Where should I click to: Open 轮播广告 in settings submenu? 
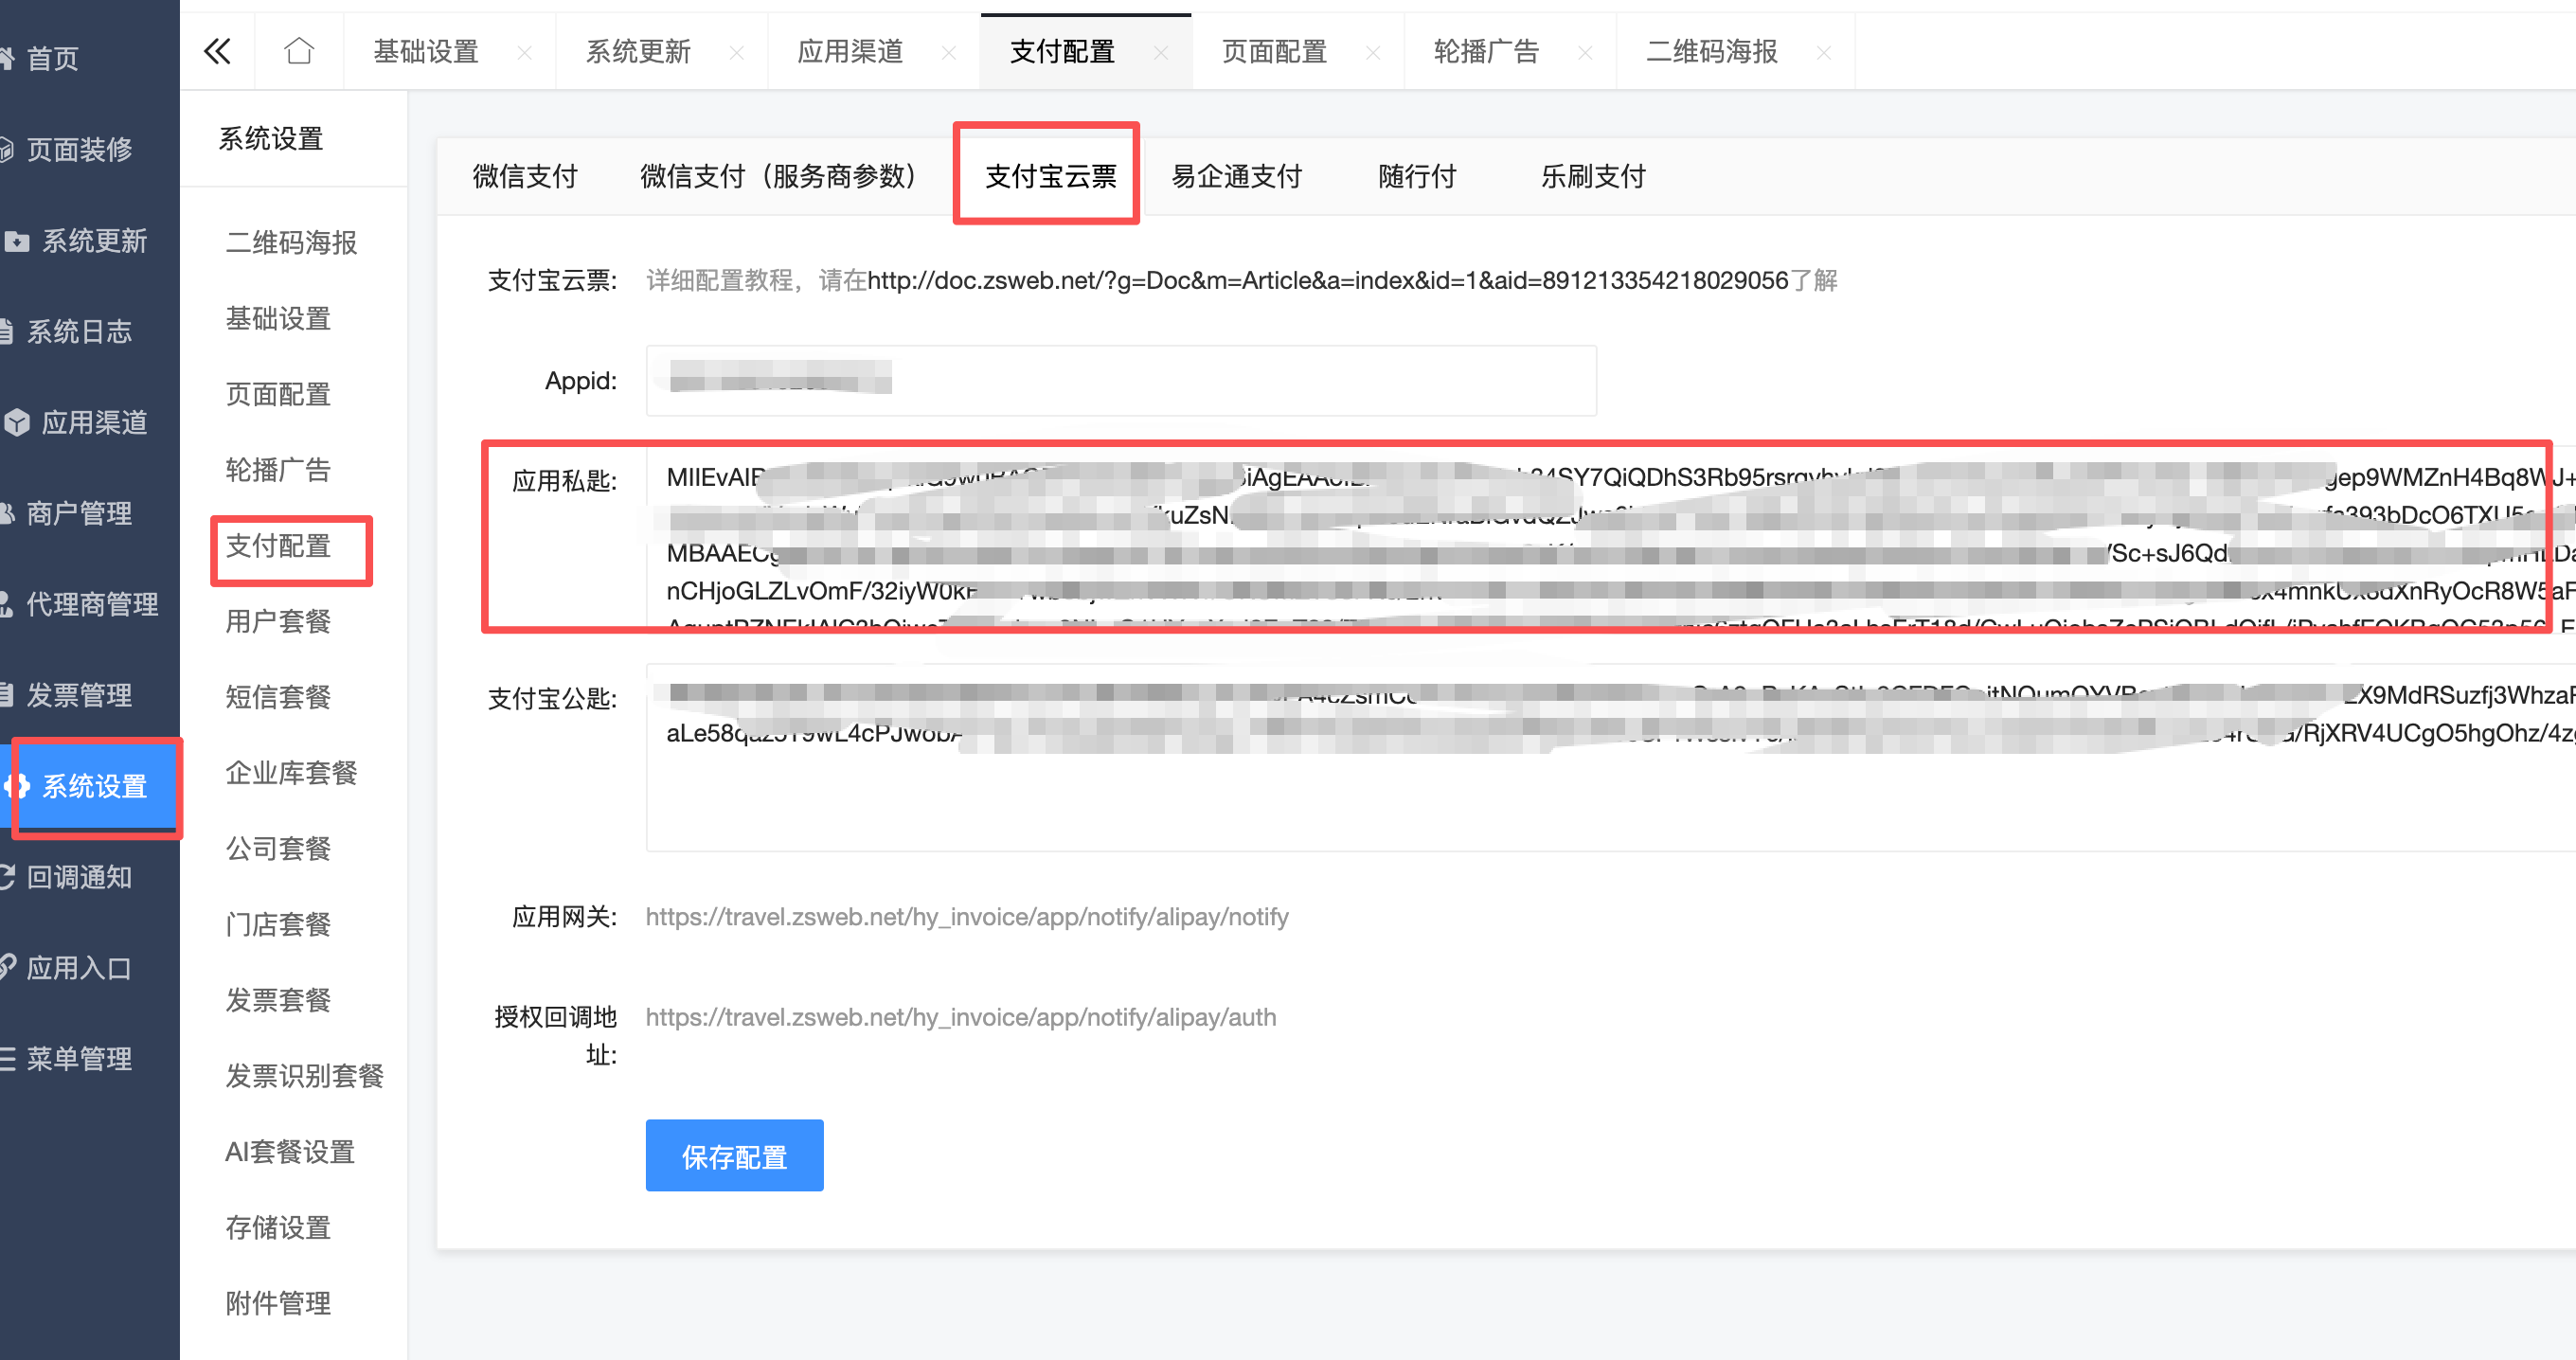point(278,469)
